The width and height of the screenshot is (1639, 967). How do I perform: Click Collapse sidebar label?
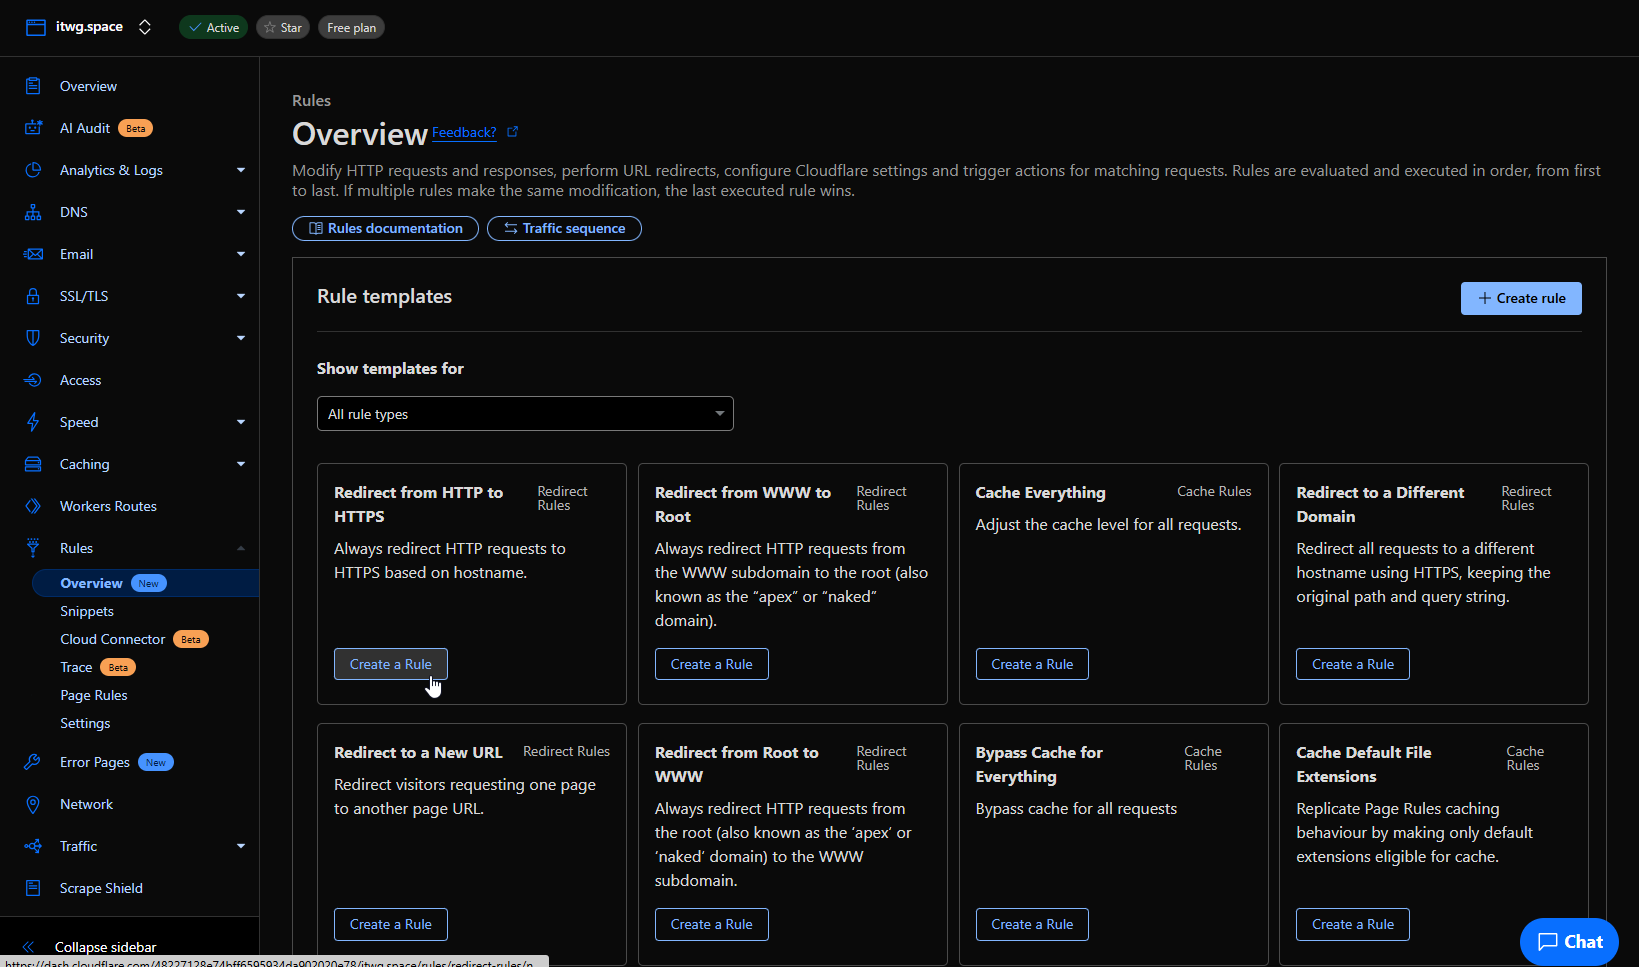click(x=105, y=947)
